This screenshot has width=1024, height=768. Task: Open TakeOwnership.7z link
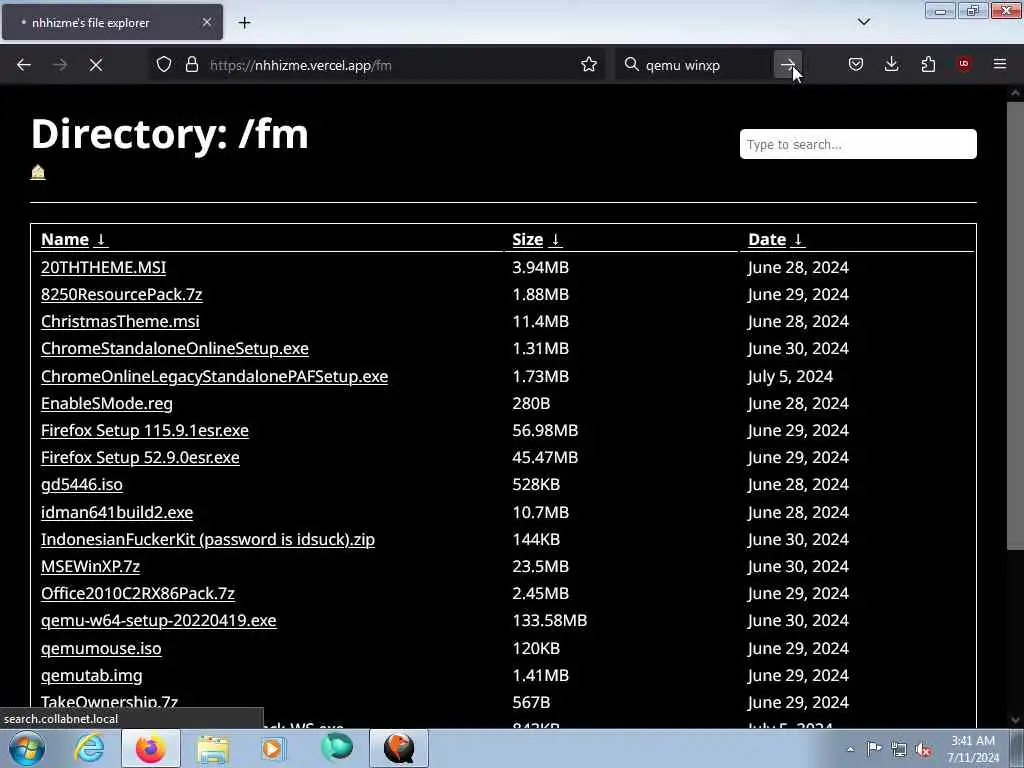coord(110,702)
